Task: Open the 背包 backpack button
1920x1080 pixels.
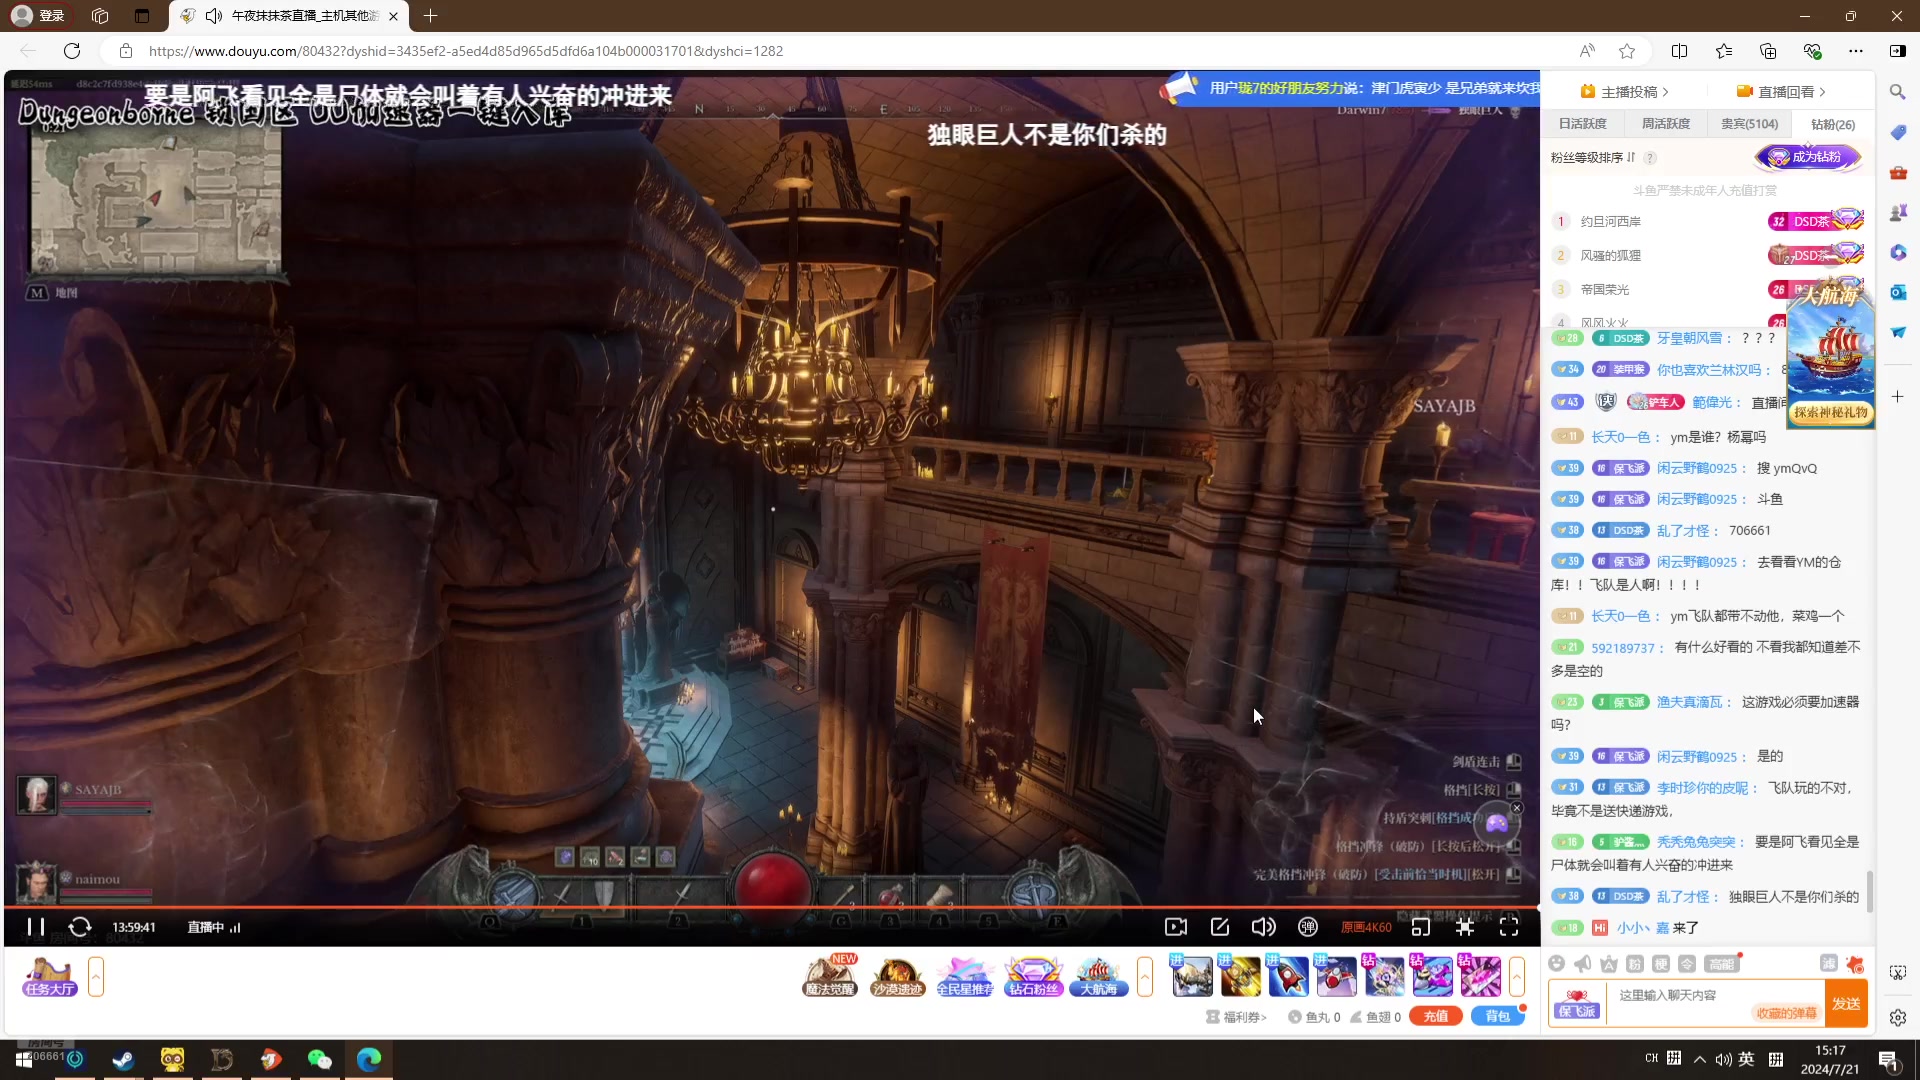Action: point(1497,1016)
